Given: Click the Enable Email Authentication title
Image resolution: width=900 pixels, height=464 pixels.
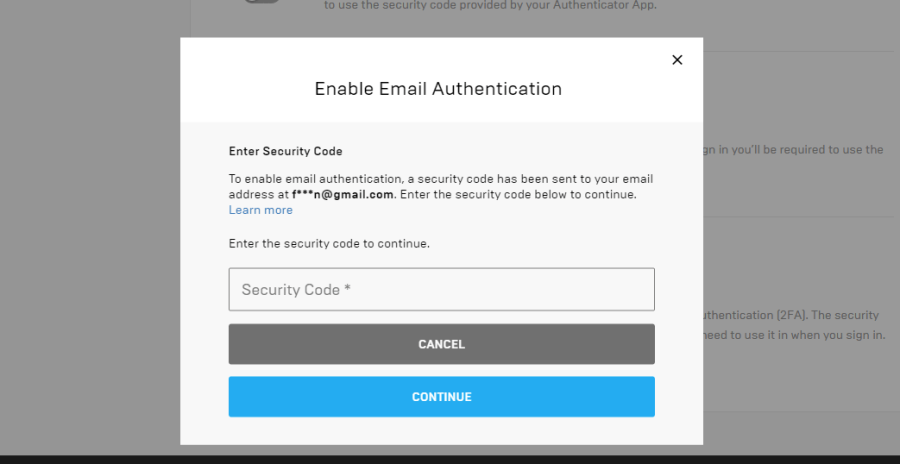Looking at the screenshot, I should (438, 89).
